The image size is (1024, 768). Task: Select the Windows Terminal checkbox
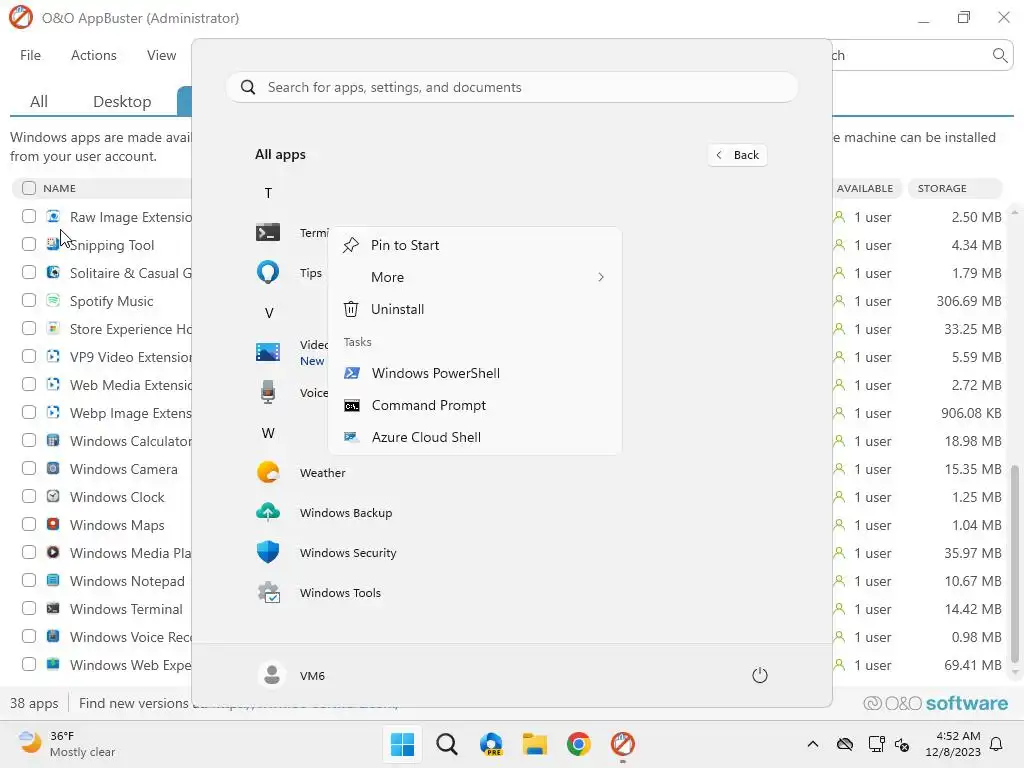click(x=29, y=609)
